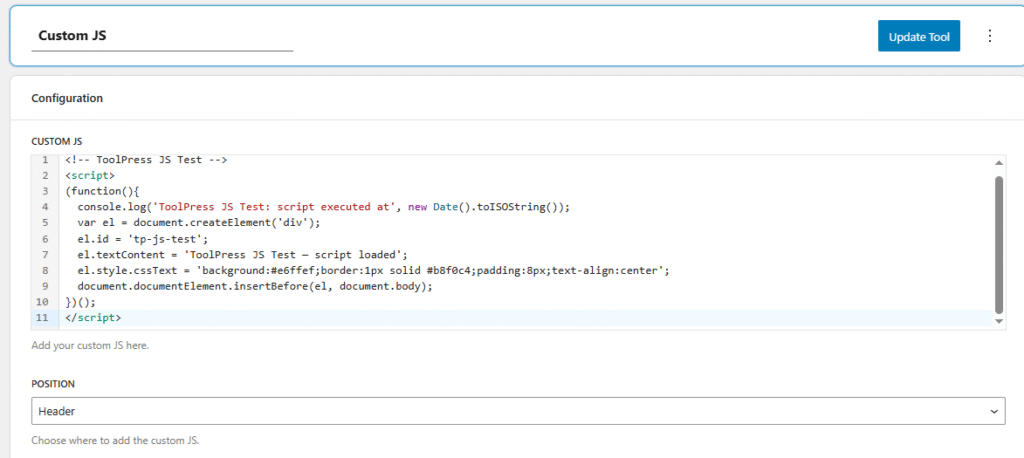Place cursor on the el.style.cssText line

point(373,270)
